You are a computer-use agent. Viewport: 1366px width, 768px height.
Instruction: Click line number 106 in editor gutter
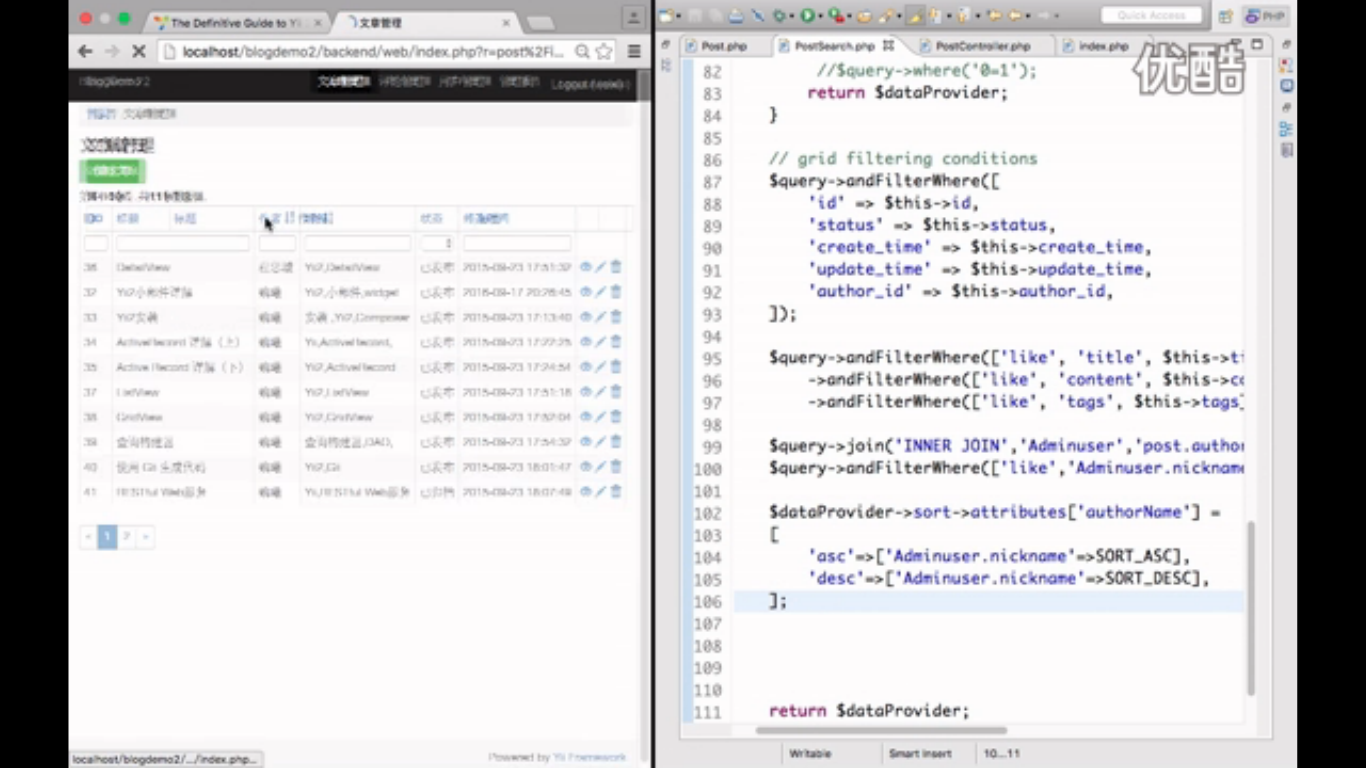tap(707, 601)
